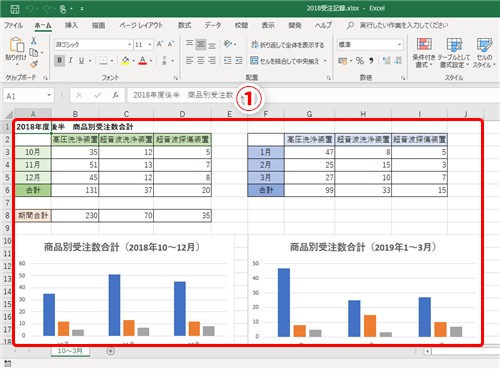Click the Name Box showing A1

click(24, 96)
